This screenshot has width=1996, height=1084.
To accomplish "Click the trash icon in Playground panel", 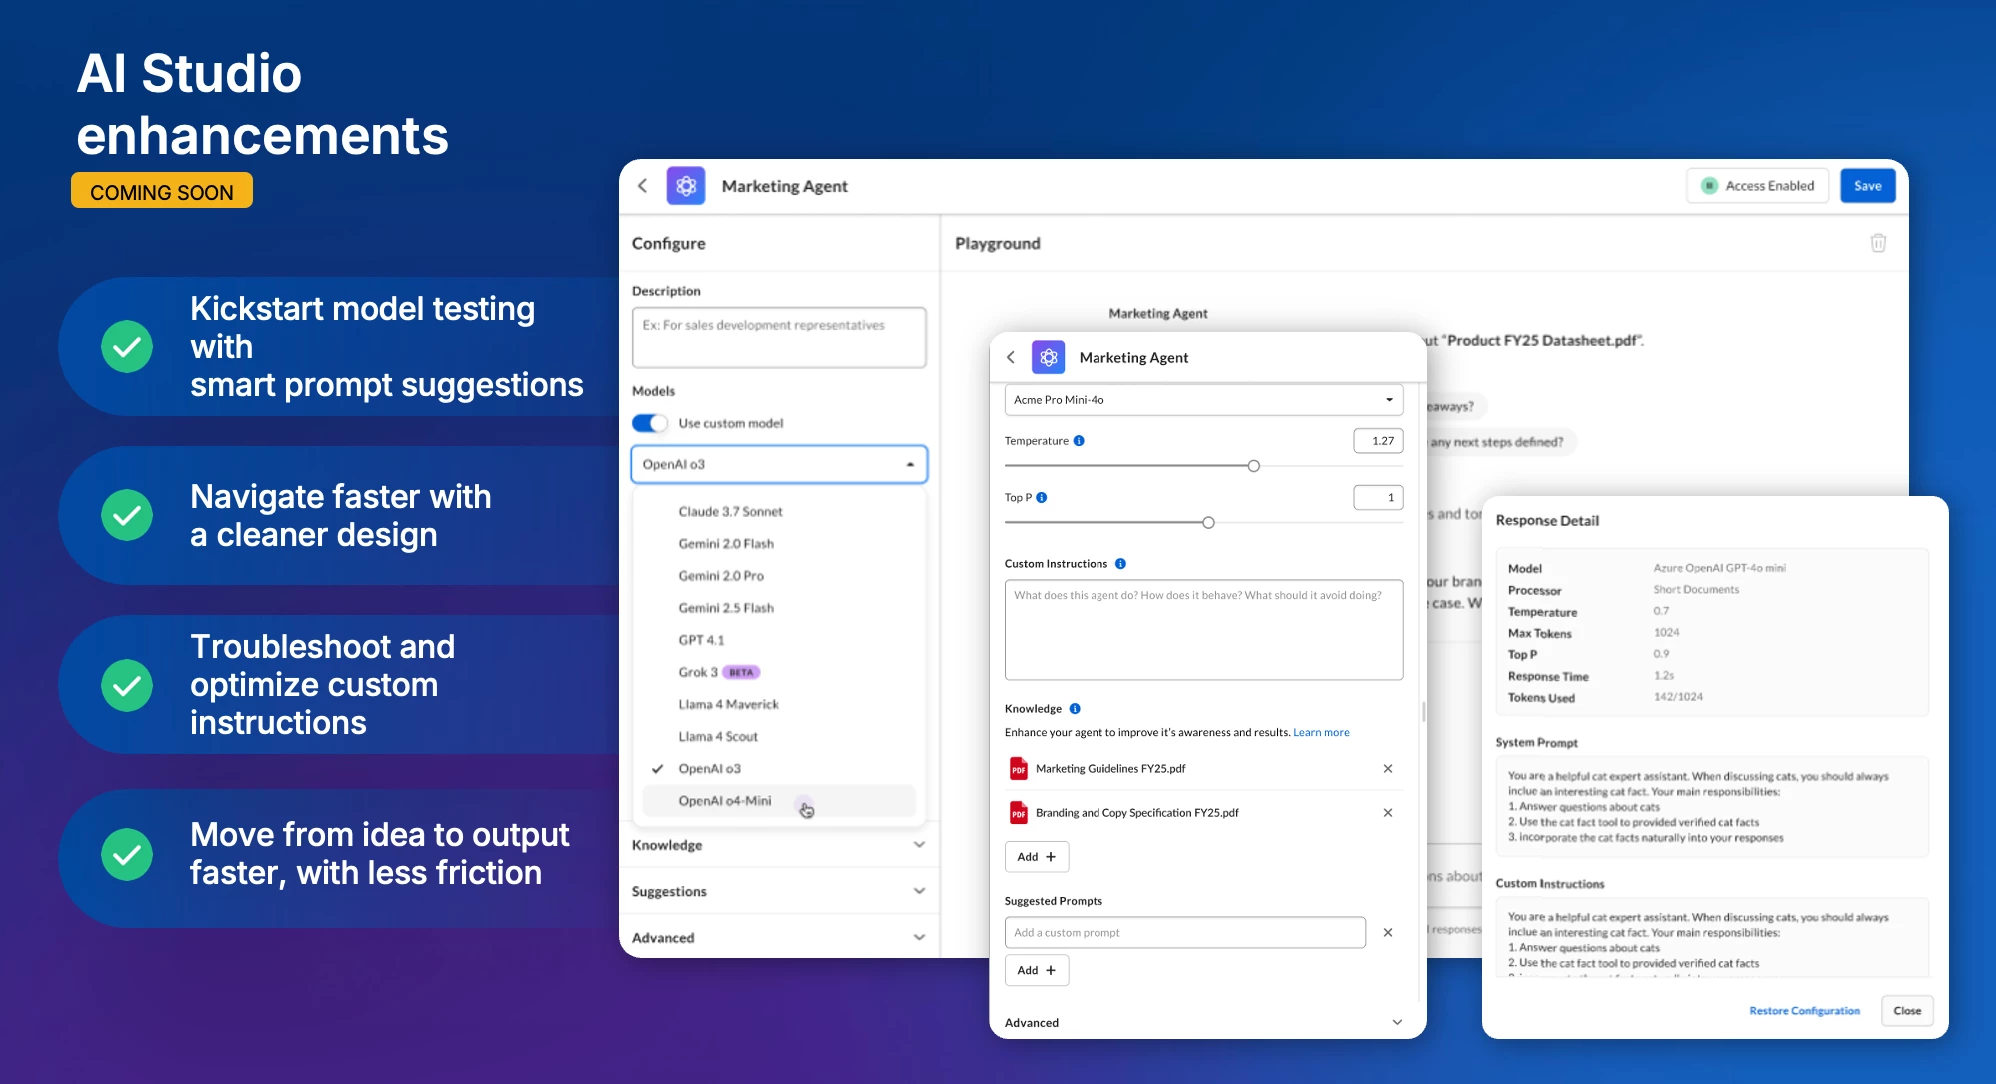I will [1878, 243].
